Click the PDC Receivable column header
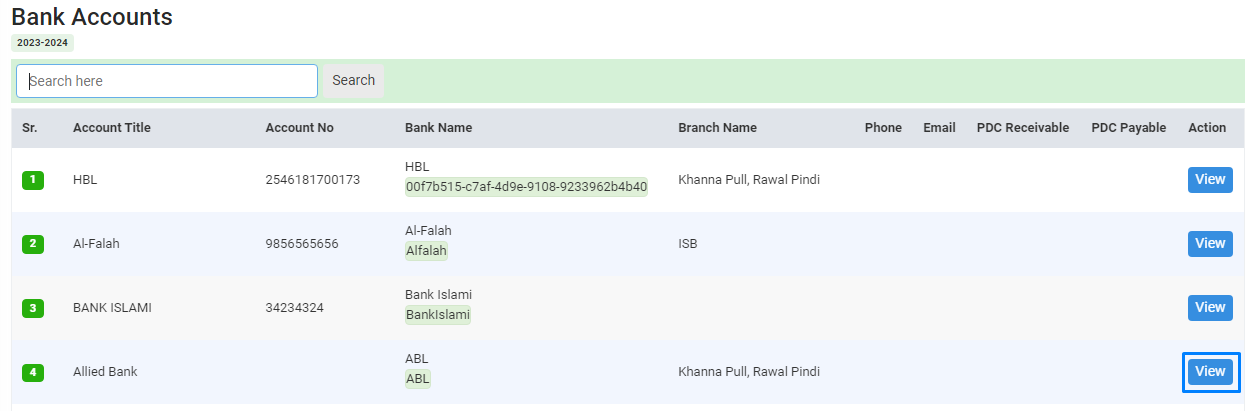This screenshot has height=411, width=1257. pos(1022,128)
